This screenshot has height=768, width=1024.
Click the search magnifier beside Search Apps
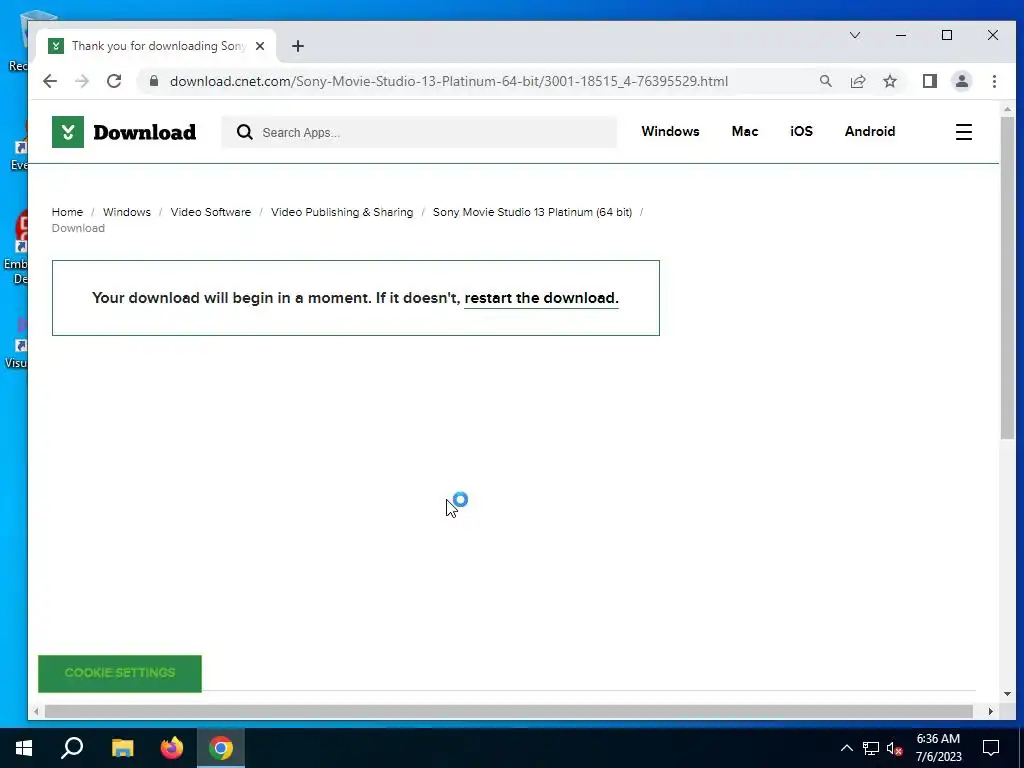[x=245, y=133]
